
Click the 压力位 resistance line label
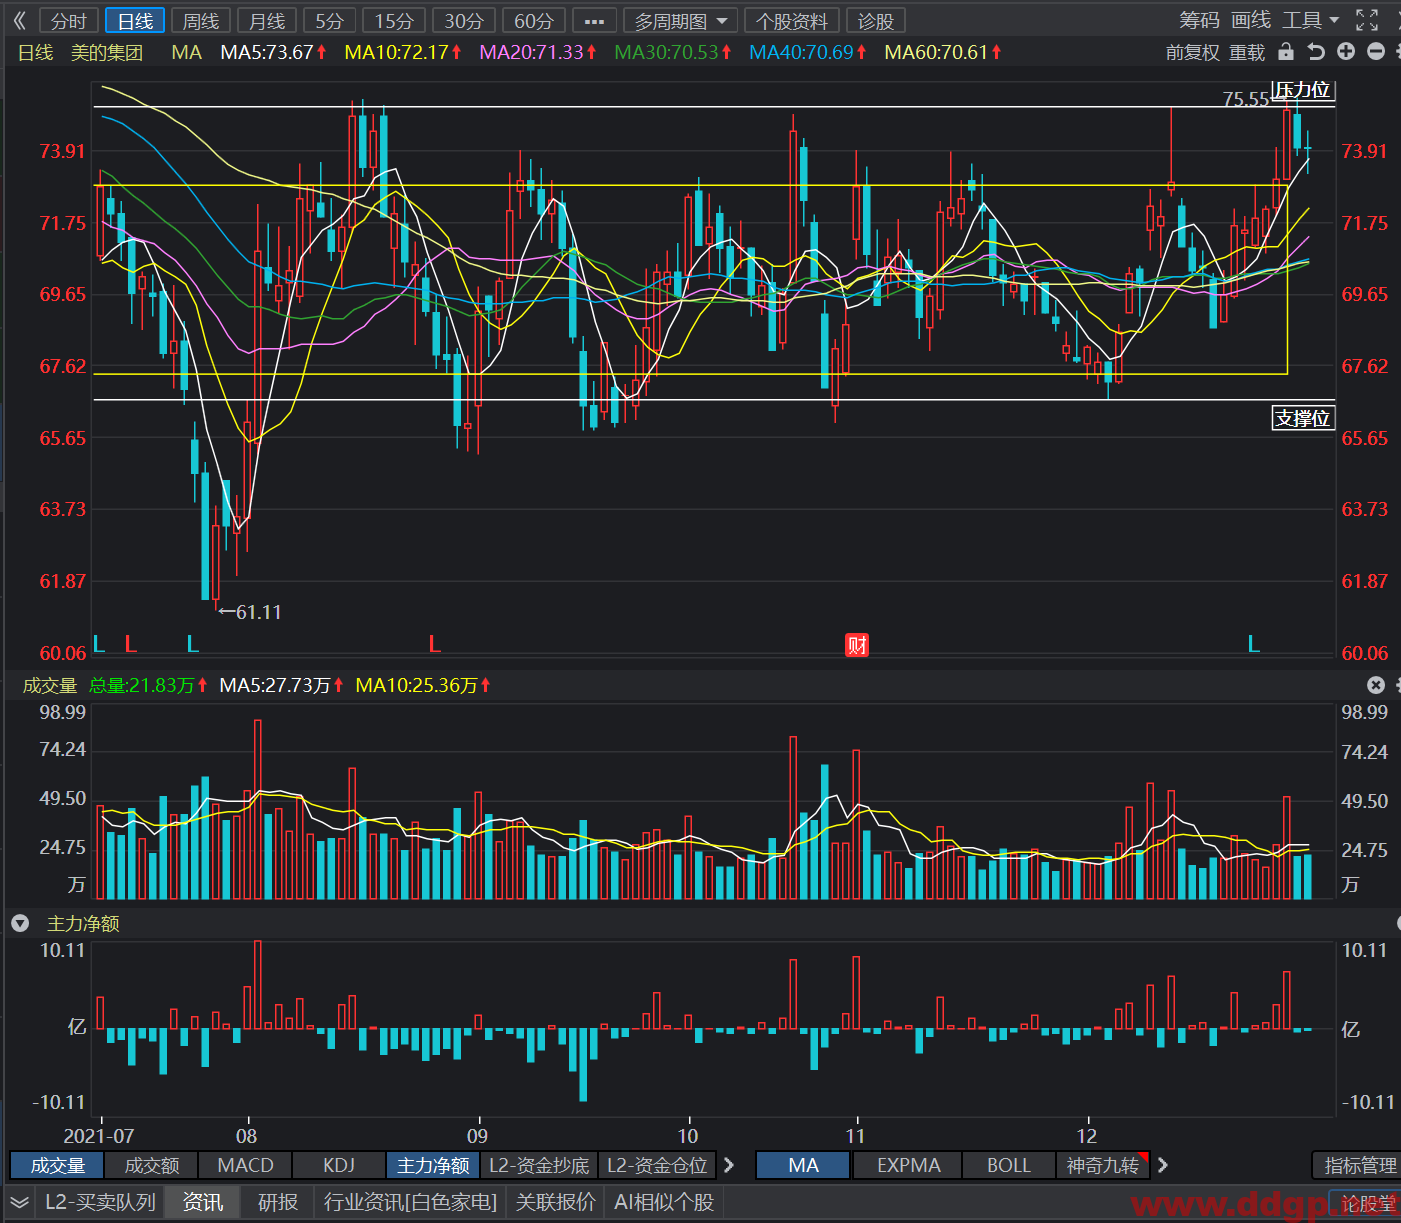point(1302,90)
